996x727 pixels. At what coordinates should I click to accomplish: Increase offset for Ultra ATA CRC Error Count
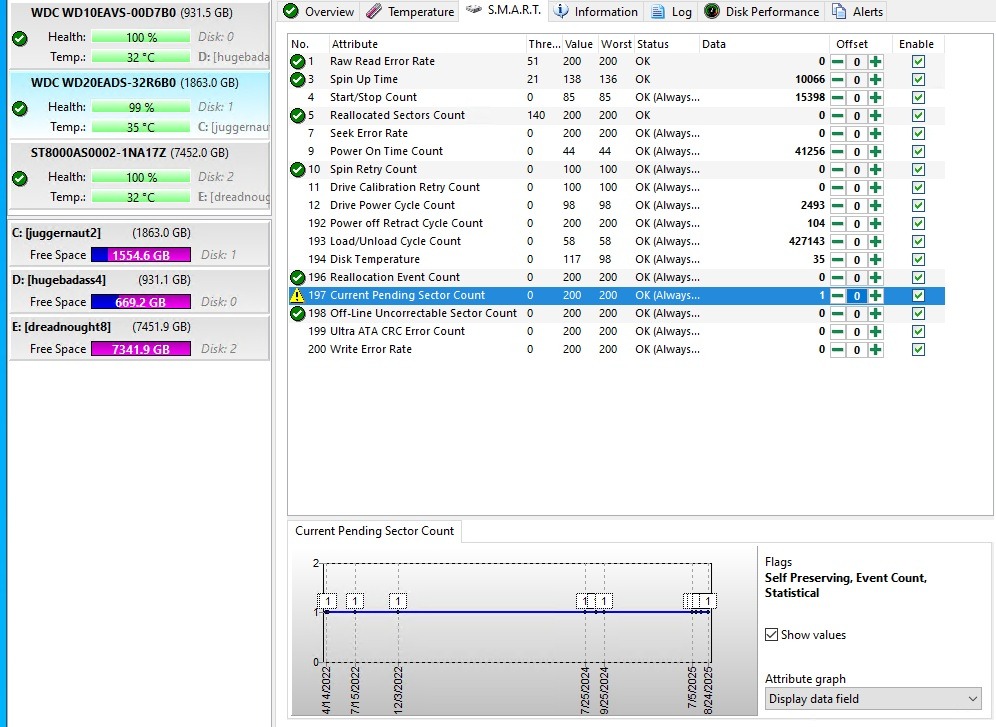(875, 331)
